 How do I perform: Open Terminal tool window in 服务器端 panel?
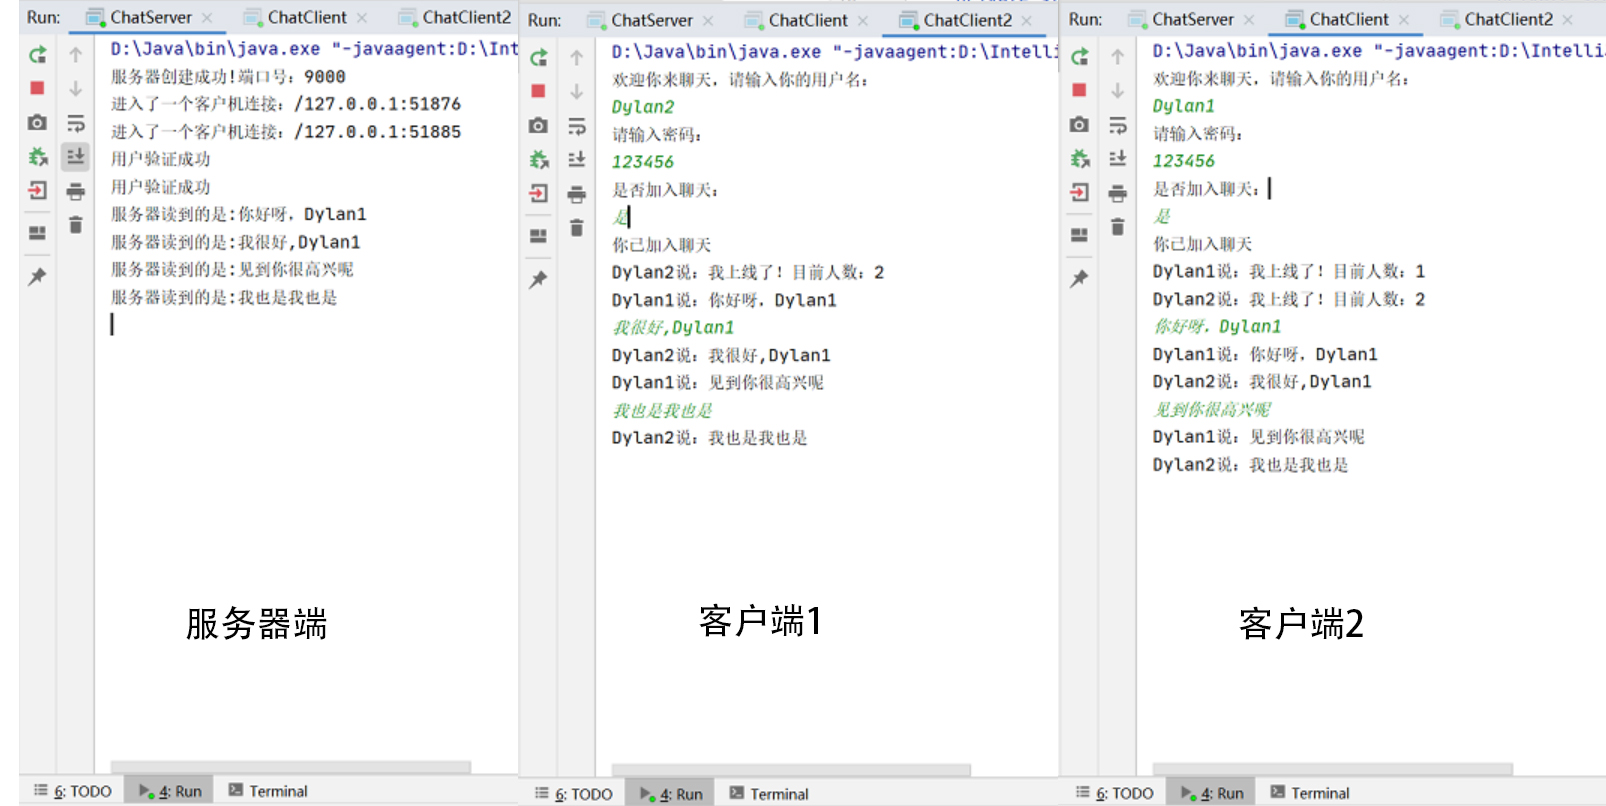click(267, 791)
